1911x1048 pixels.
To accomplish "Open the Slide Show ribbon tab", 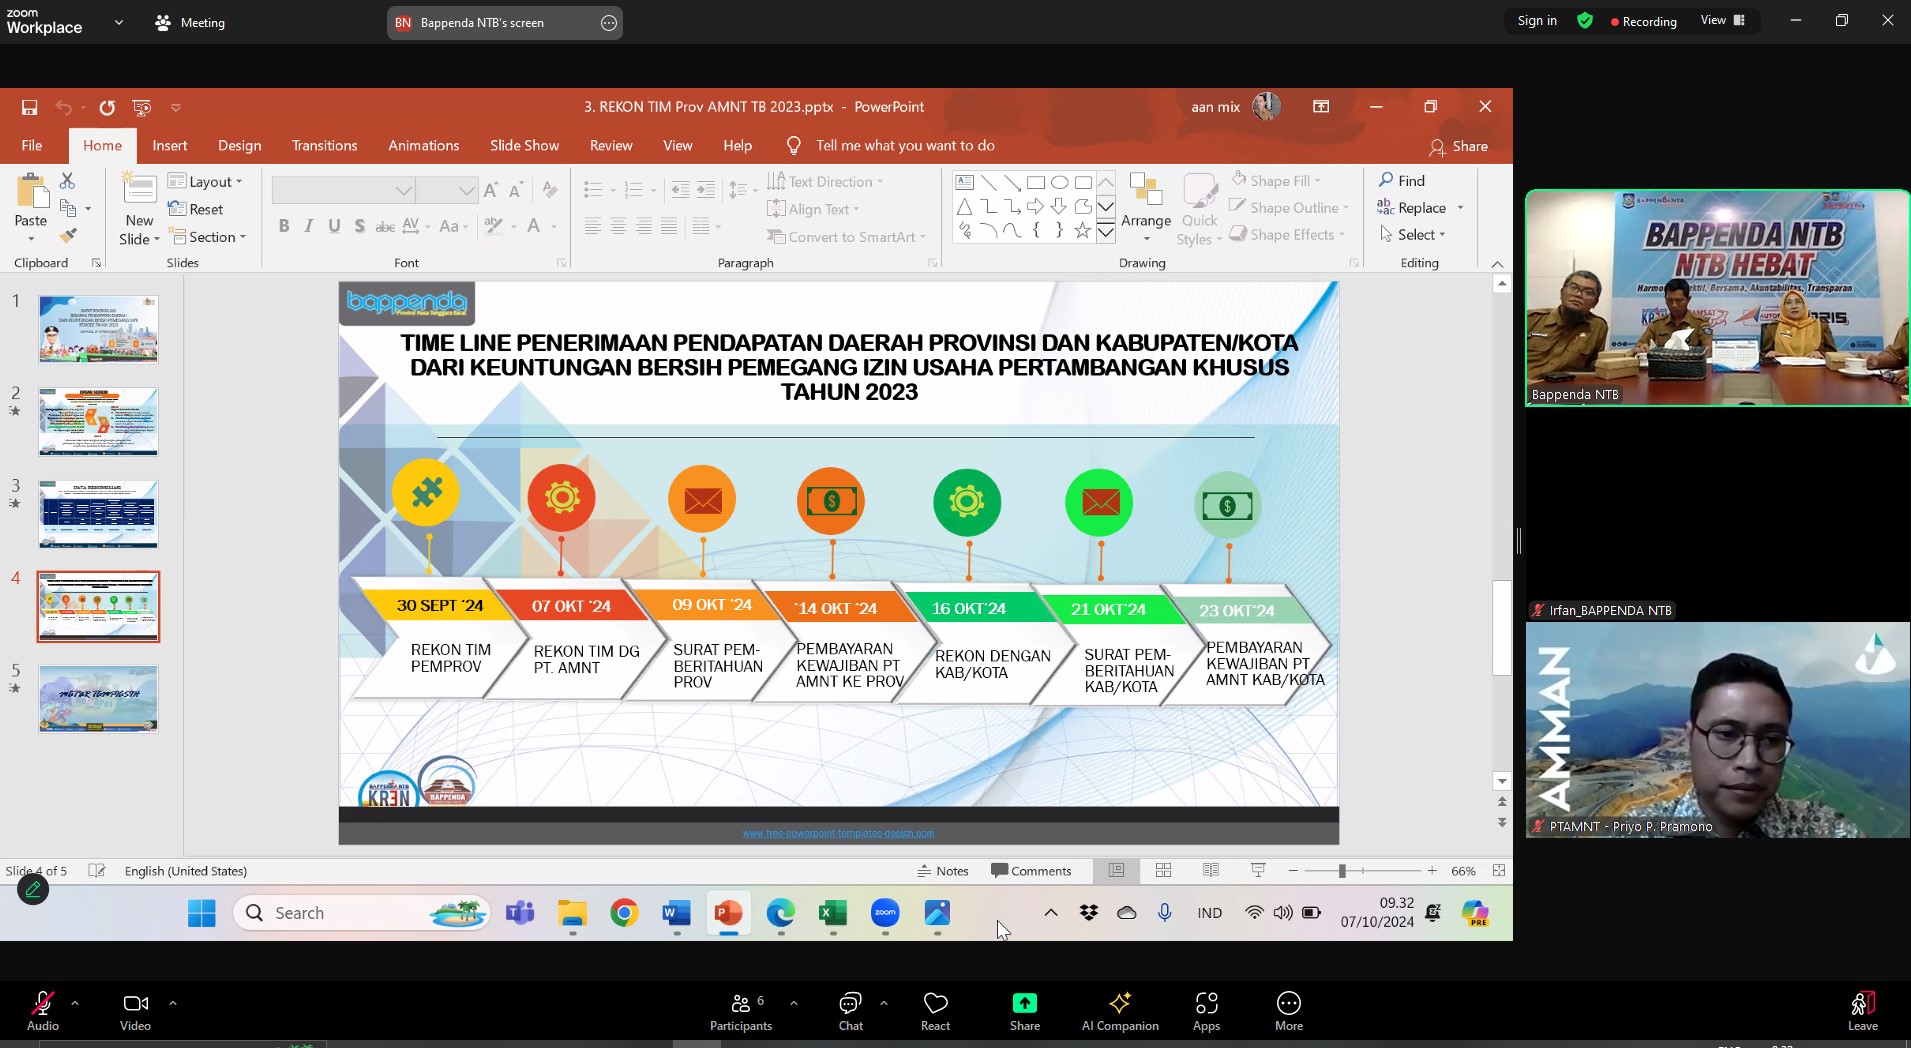I will tap(524, 146).
